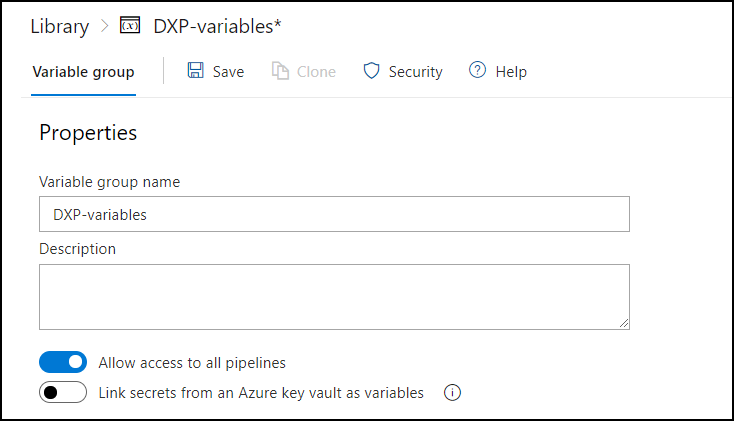Viewport: 734px width, 421px height.
Task: Click the Description box resize handle
Action: [x=623, y=323]
